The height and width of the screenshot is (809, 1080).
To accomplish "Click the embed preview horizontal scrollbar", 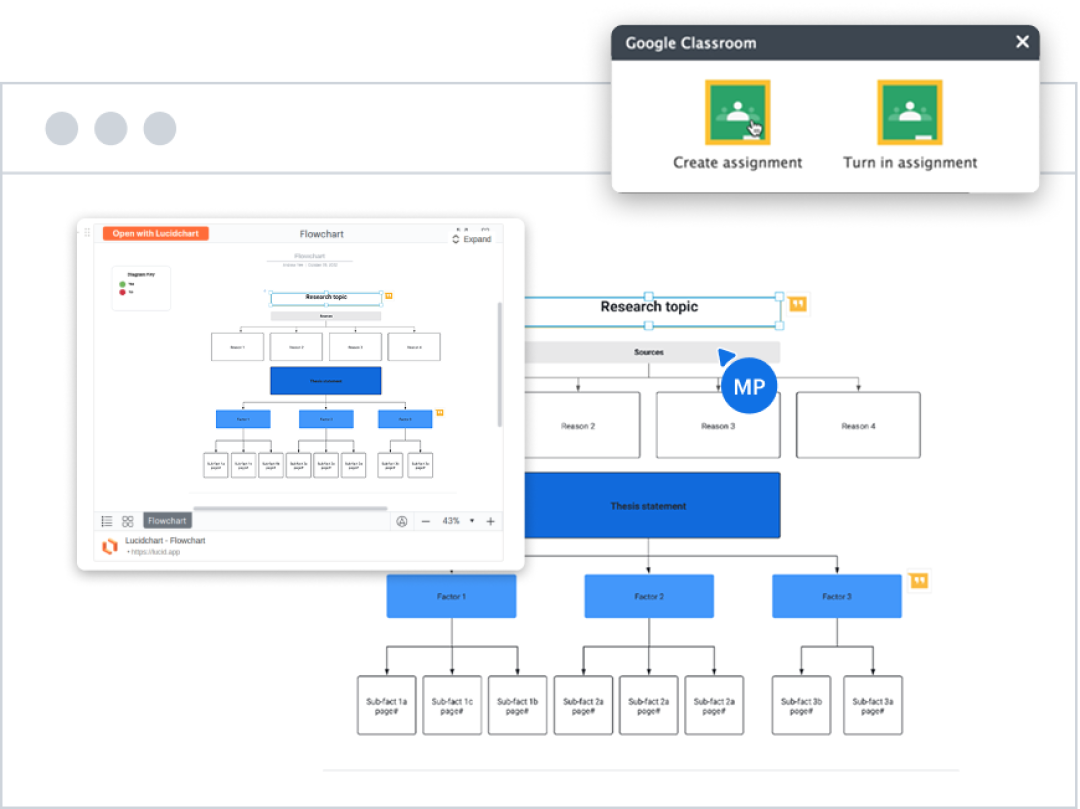I will pyautogui.click(x=290, y=508).
